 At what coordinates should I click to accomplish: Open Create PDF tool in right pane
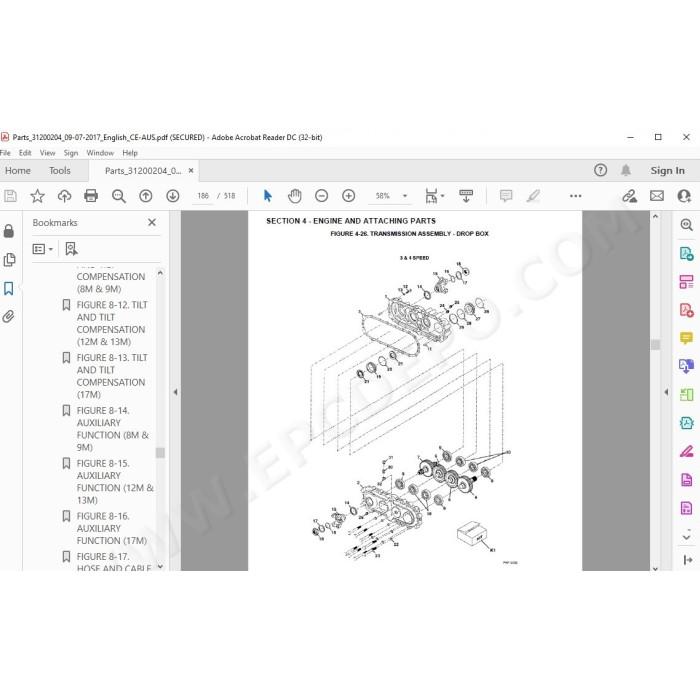(x=686, y=310)
